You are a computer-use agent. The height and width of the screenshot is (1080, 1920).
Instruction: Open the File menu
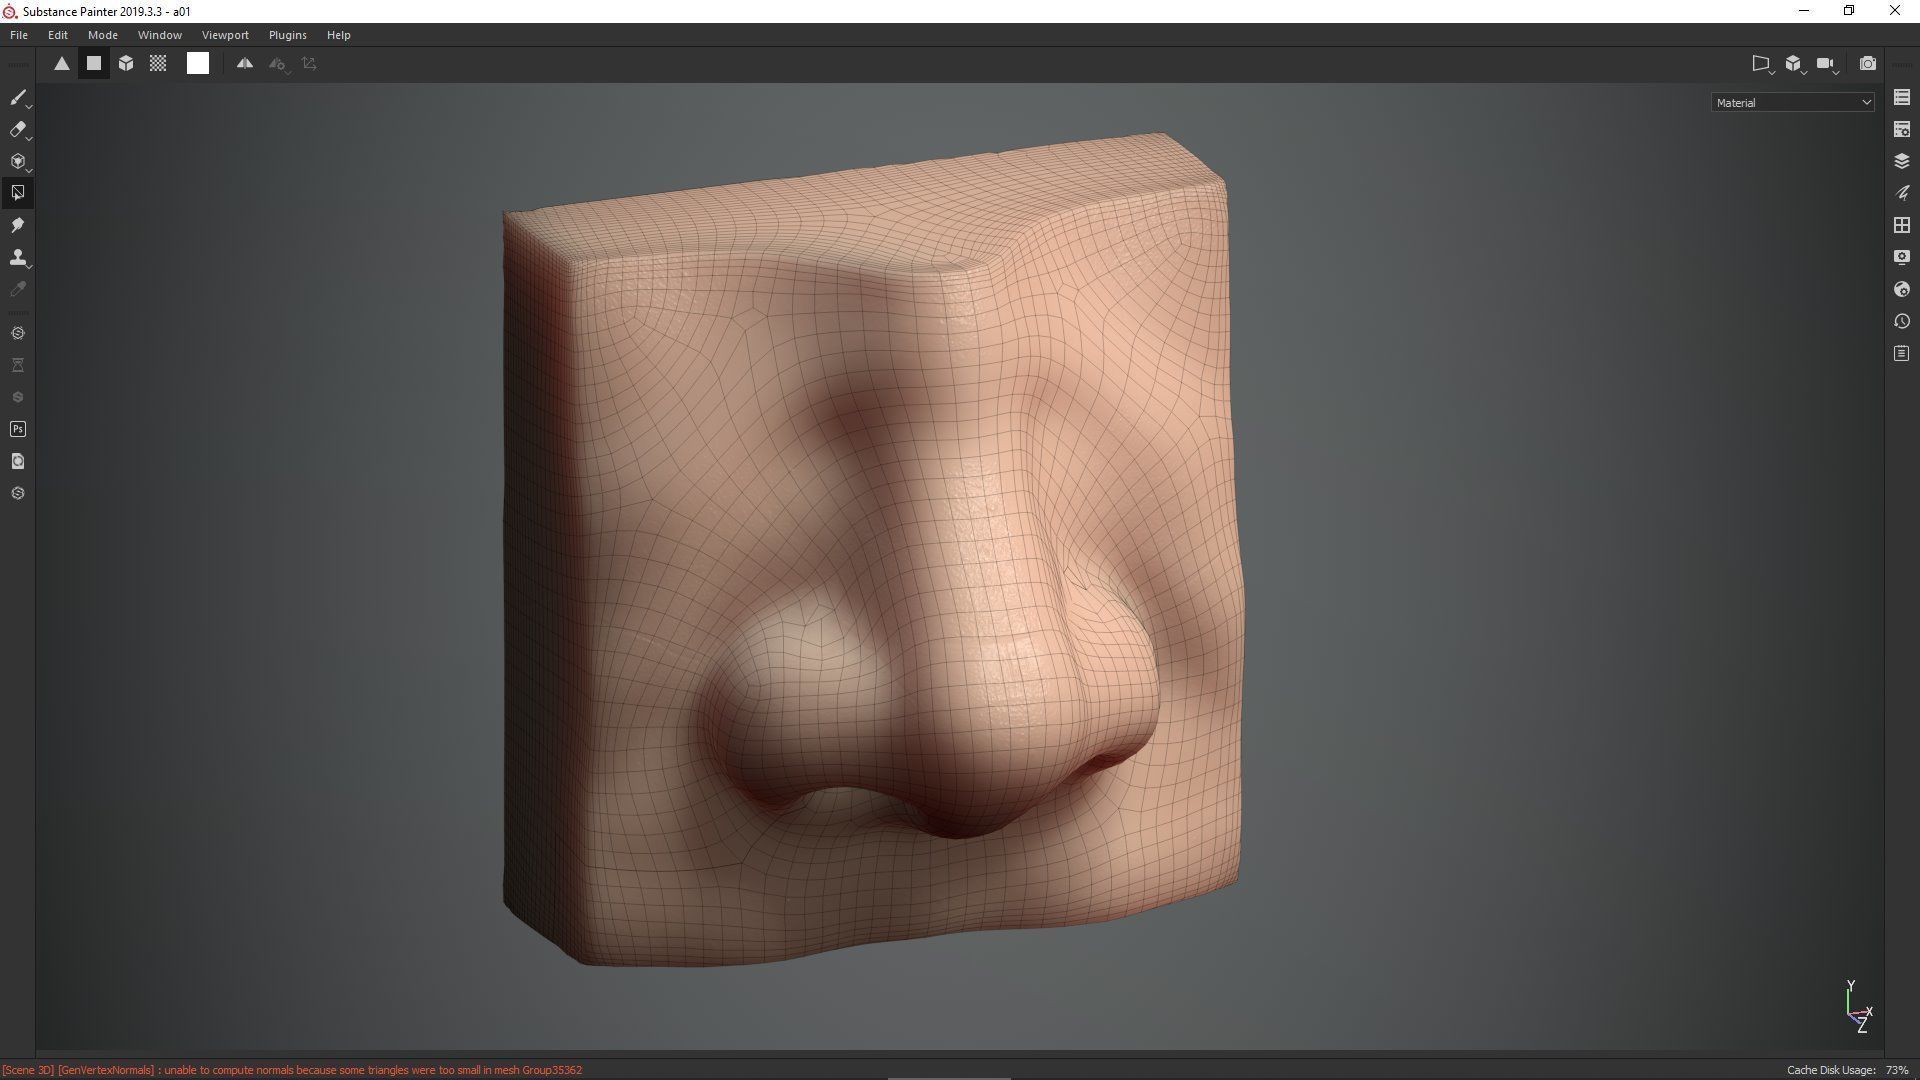pyautogui.click(x=19, y=35)
